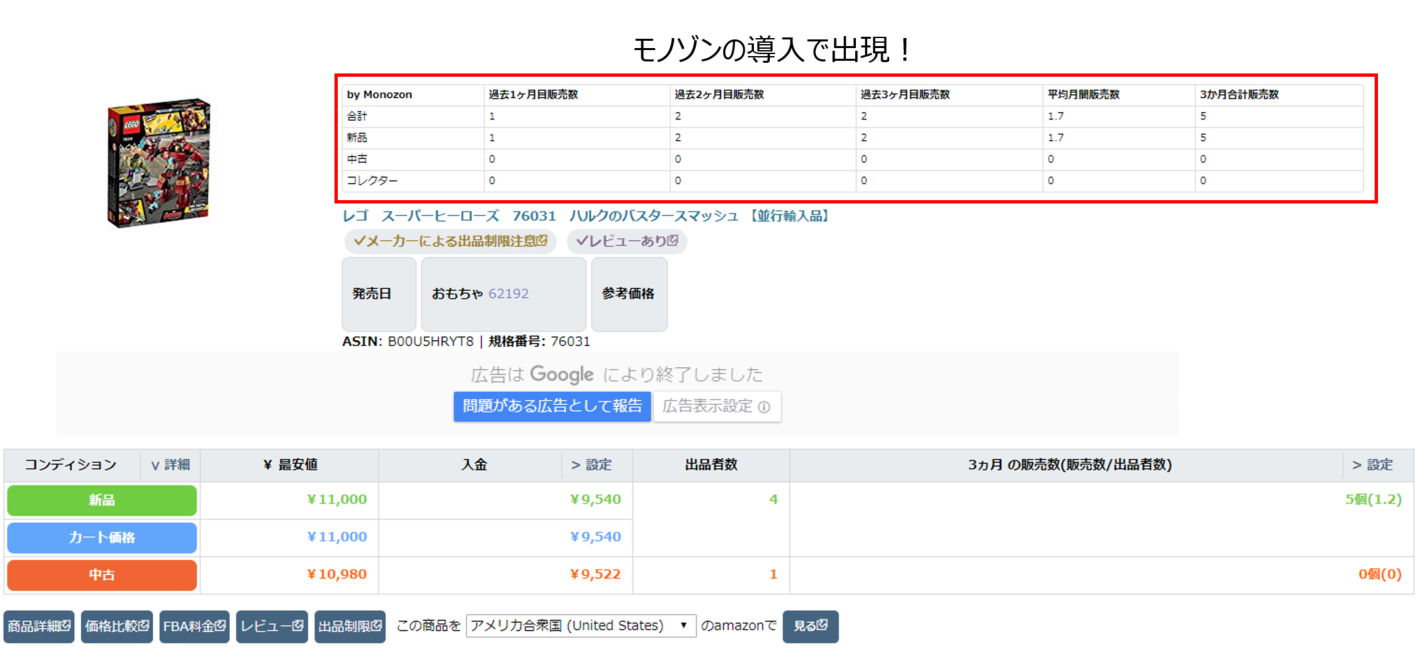Click the 商品詳細 button
The height and width of the screenshot is (666, 1424).
coord(39,626)
